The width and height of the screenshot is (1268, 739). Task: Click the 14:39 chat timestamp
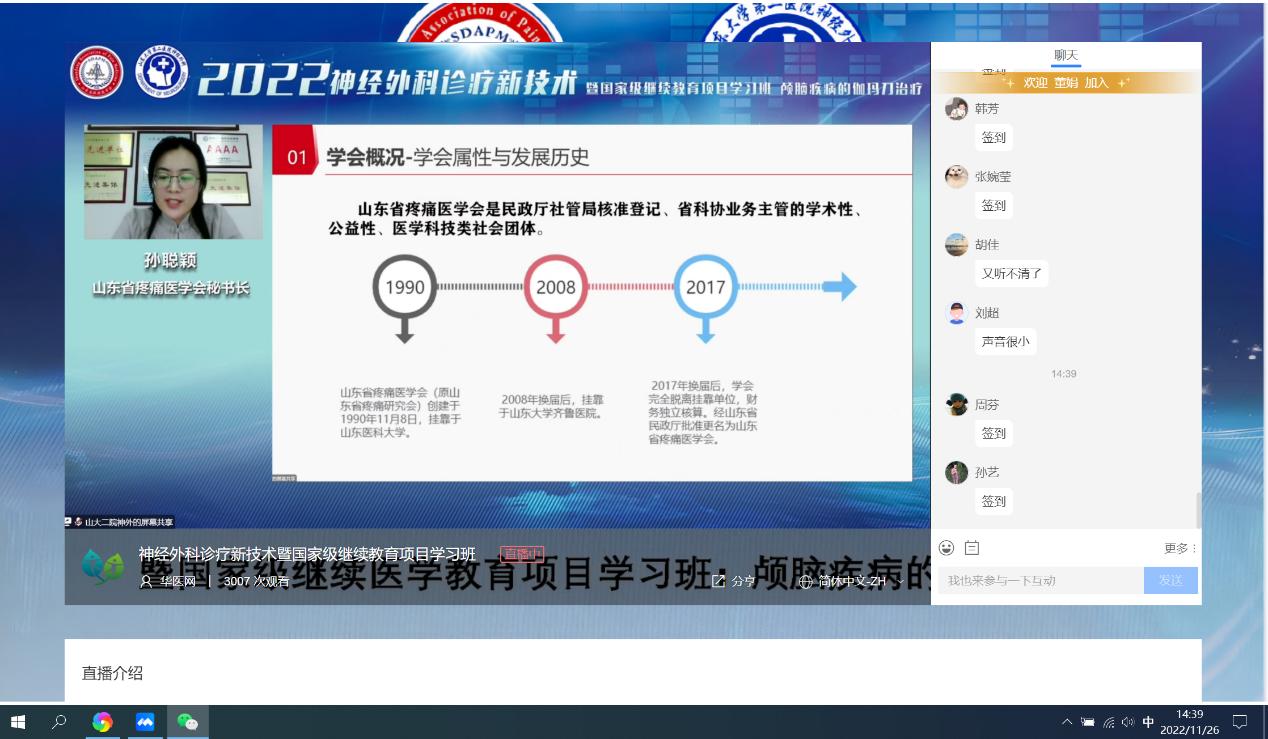(x=1063, y=374)
